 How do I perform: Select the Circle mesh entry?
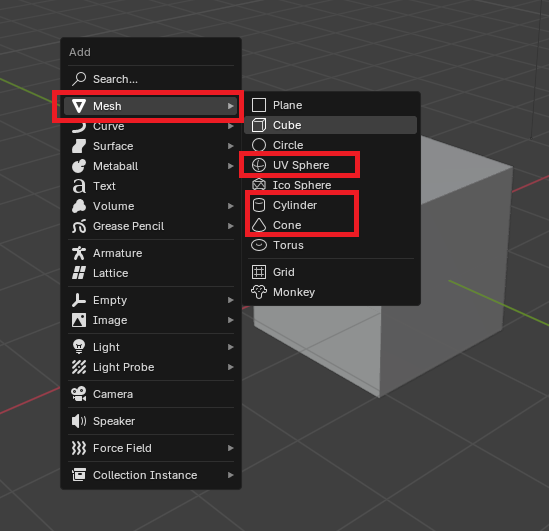(331, 145)
